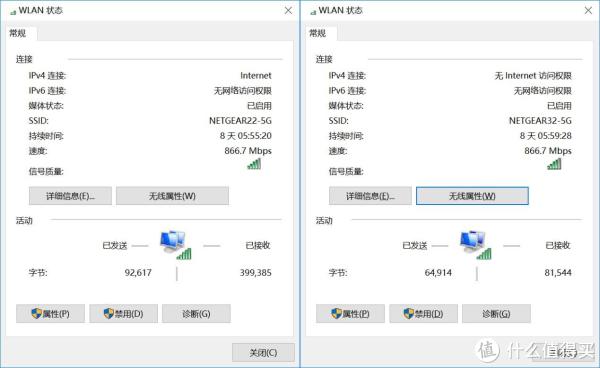The width and height of the screenshot is (600, 368).
Task: Click 关闭(C) button in left window
Action: [263, 352]
